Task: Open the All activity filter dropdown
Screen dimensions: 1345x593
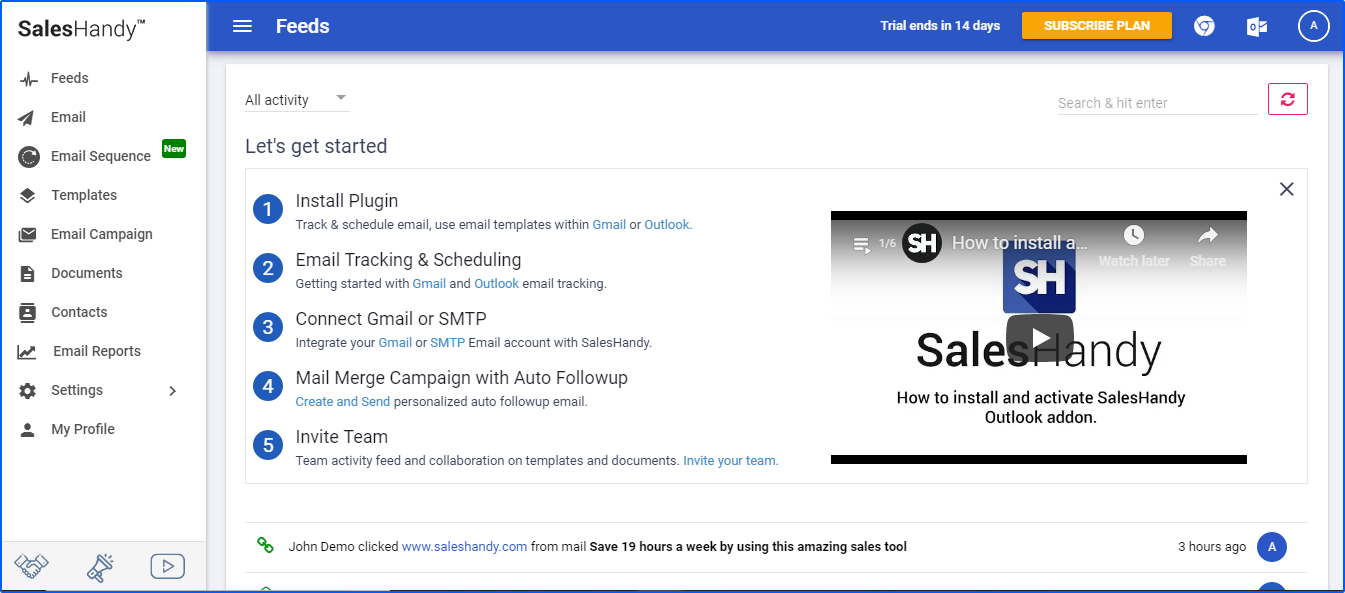Action: click(x=296, y=99)
